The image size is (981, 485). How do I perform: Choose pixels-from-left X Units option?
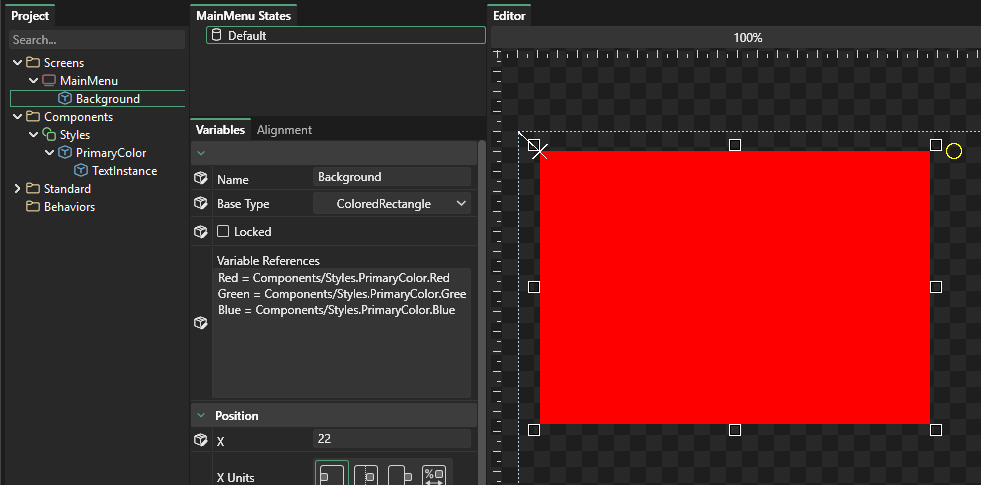pyautogui.click(x=331, y=476)
